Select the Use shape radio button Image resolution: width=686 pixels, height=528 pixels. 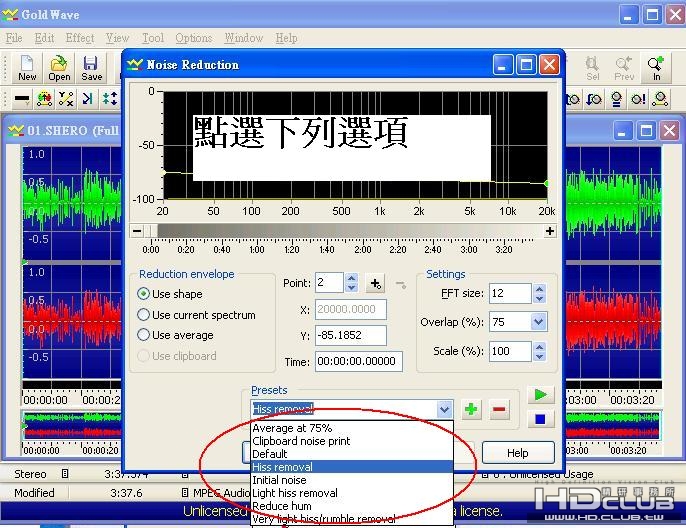[x=144, y=294]
